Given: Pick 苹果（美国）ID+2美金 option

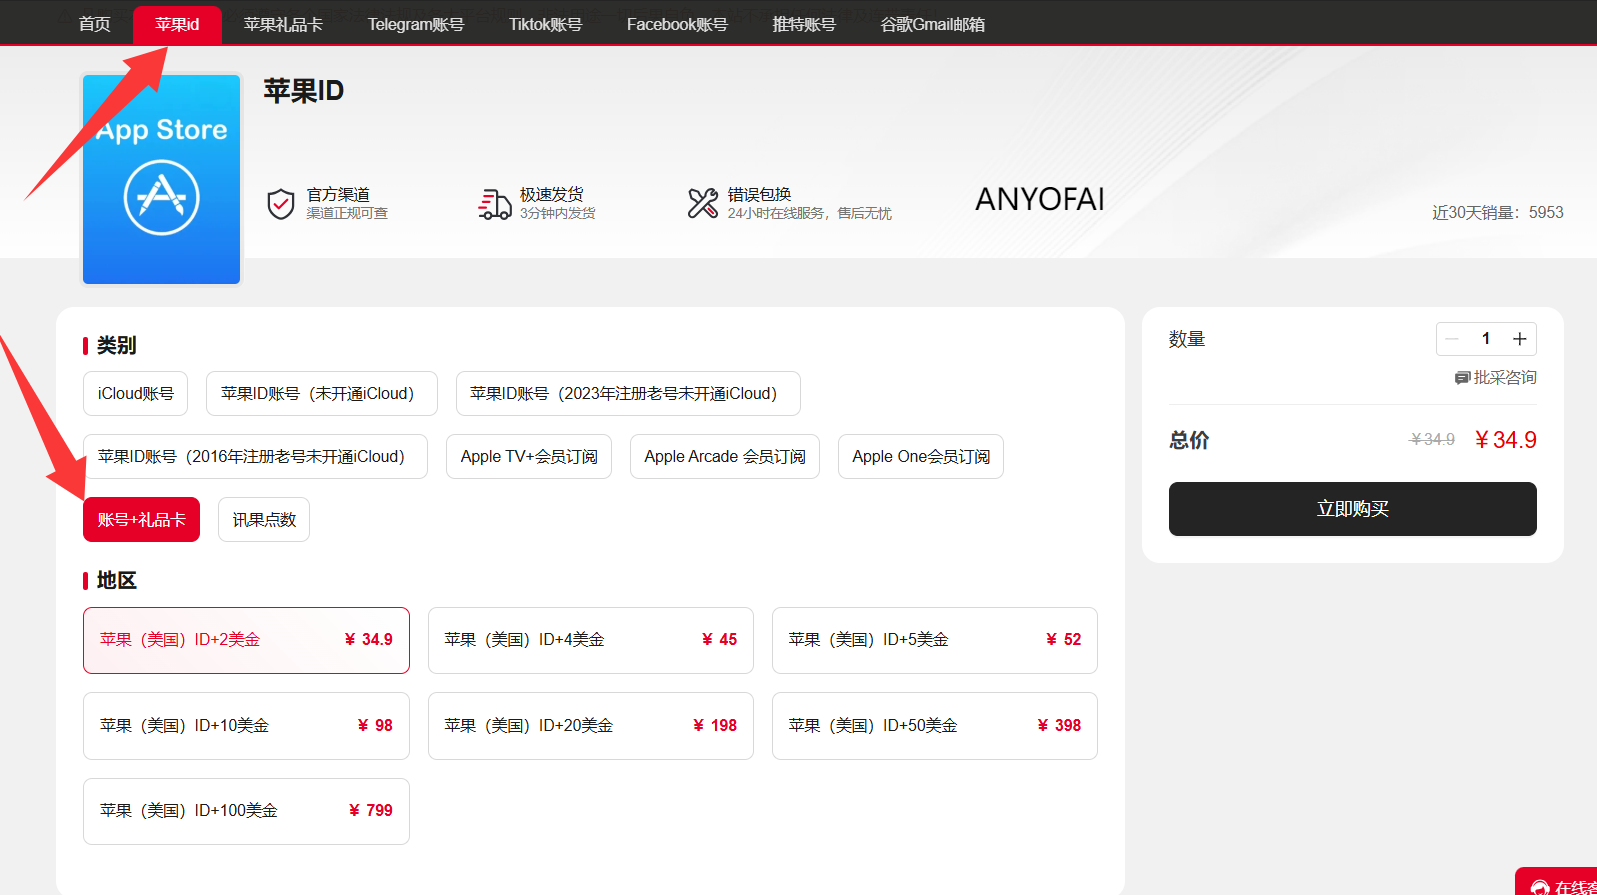Looking at the screenshot, I should pyautogui.click(x=246, y=640).
